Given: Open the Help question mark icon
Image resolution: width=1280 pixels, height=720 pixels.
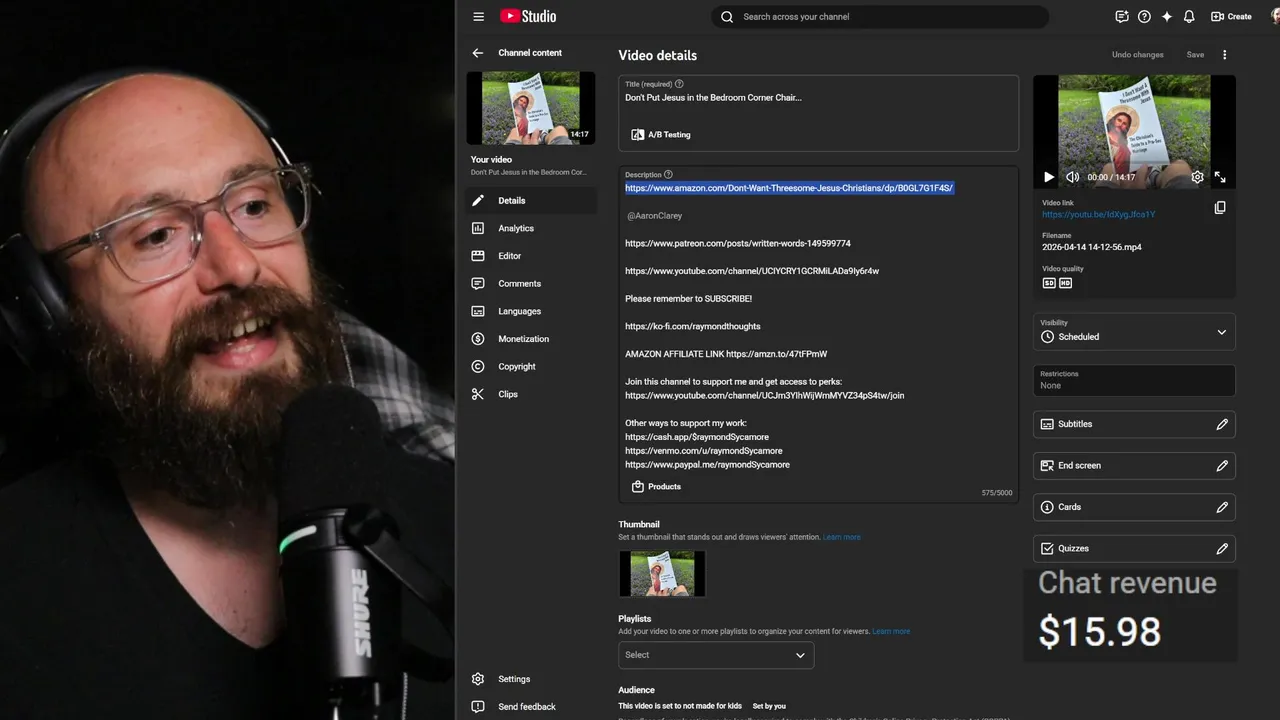Looking at the screenshot, I should tap(1144, 17).
